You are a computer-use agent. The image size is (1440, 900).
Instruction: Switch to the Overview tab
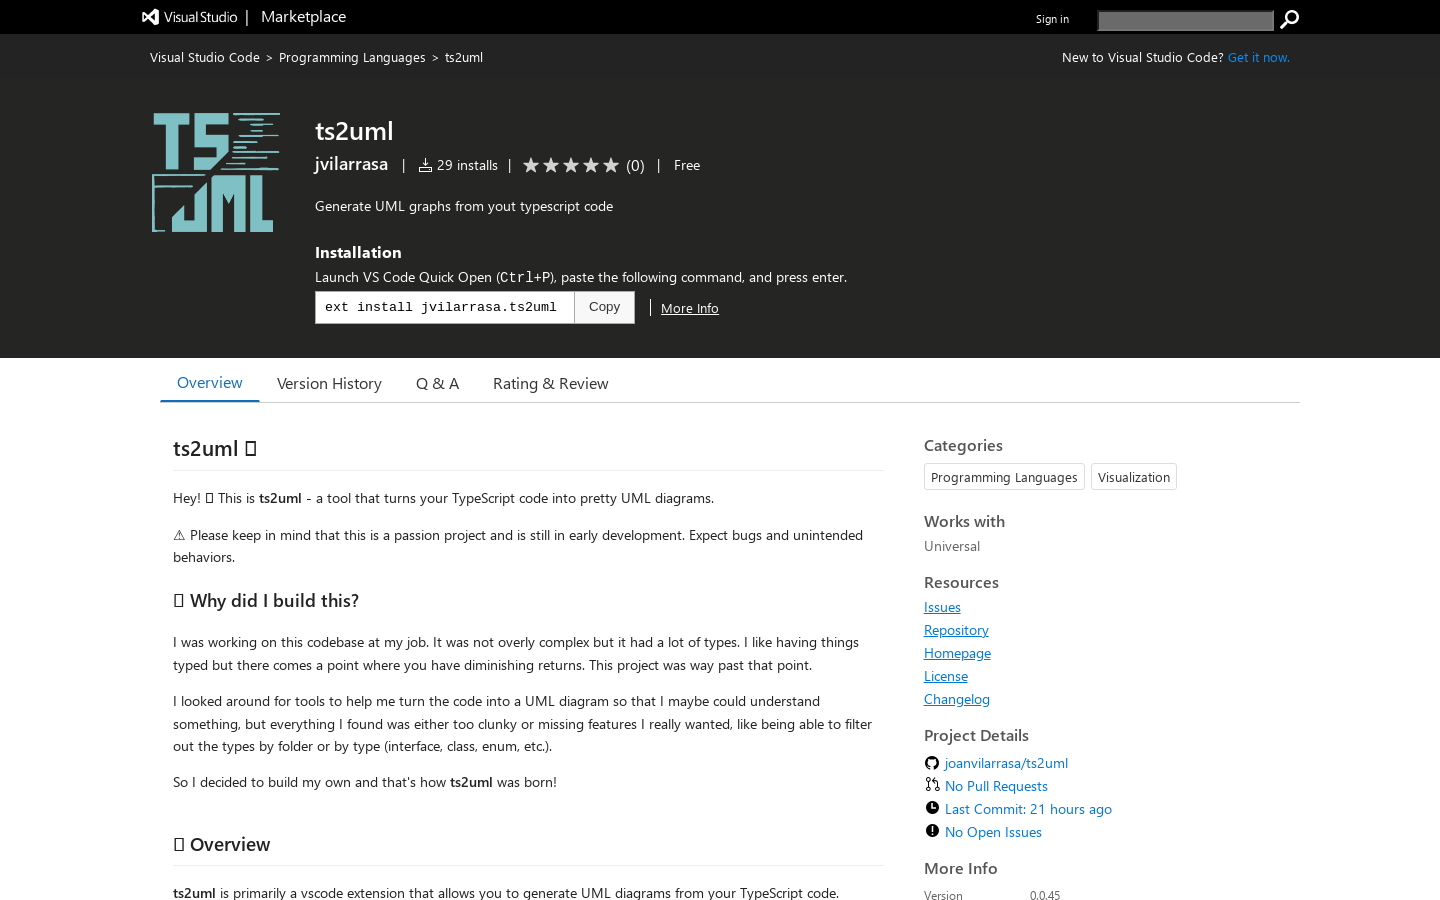210,383
